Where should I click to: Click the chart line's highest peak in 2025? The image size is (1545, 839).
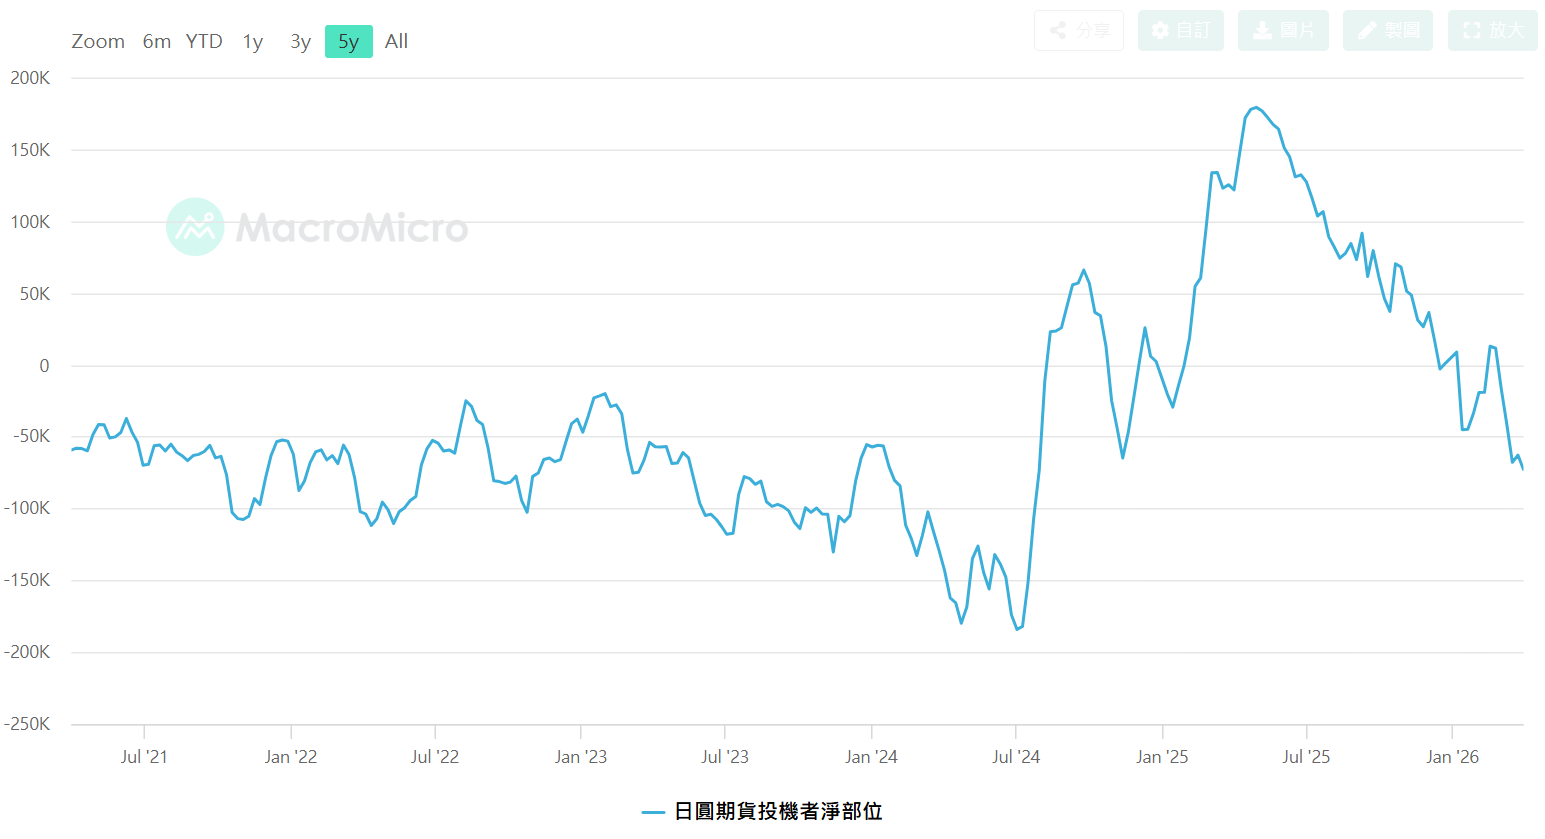point(1256,107)
